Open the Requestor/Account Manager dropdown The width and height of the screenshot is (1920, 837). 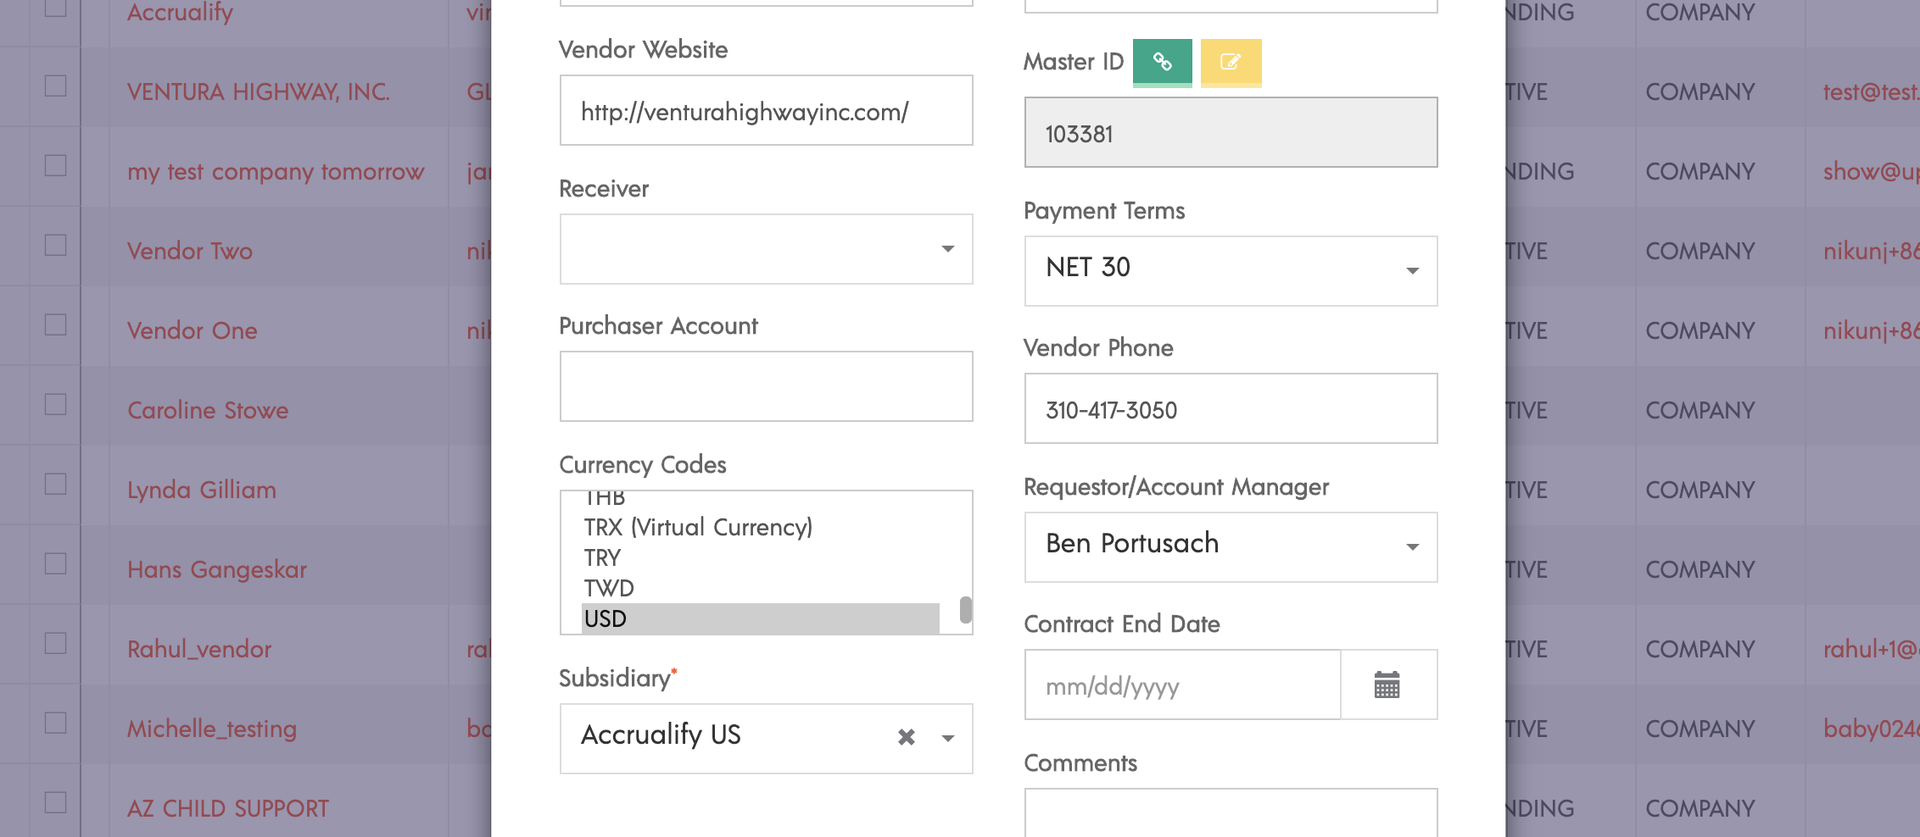(x=1231, y=547)
